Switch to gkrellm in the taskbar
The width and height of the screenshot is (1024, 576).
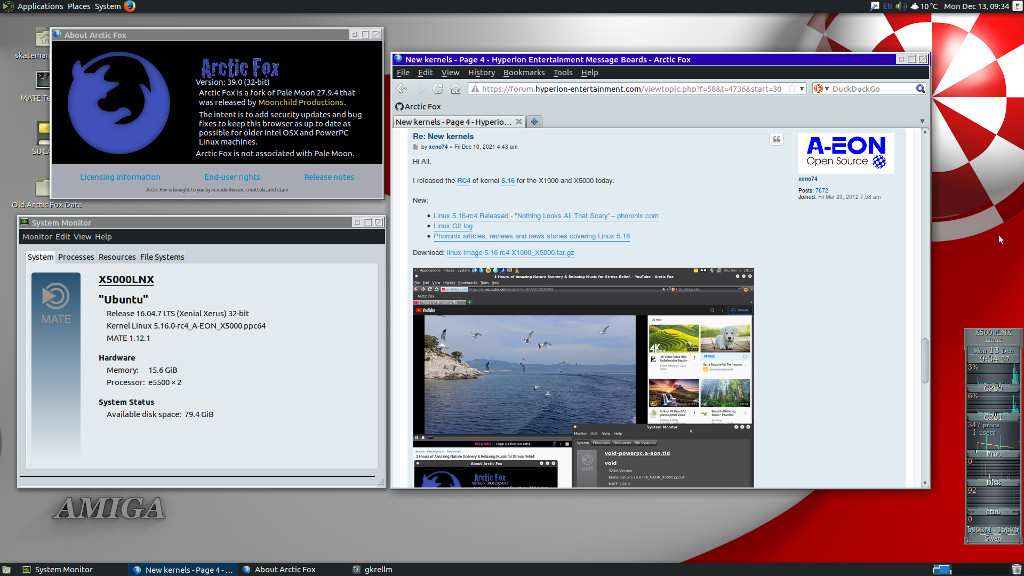[374, 569]
